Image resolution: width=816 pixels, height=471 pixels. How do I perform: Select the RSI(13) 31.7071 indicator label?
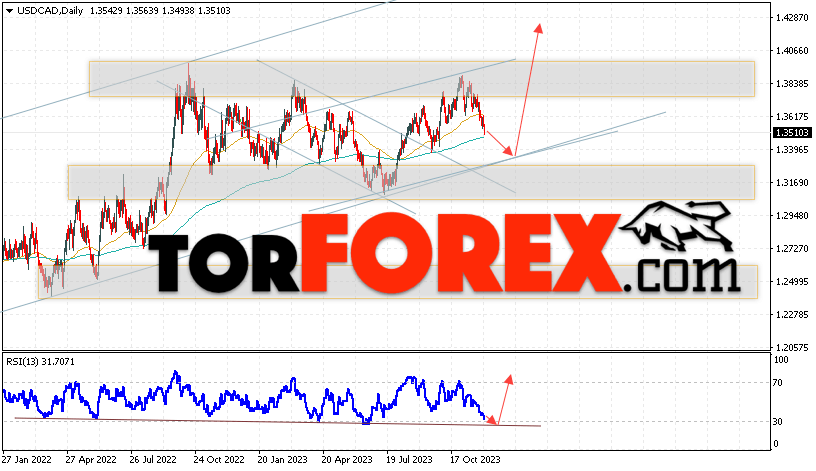coord(41,361)
